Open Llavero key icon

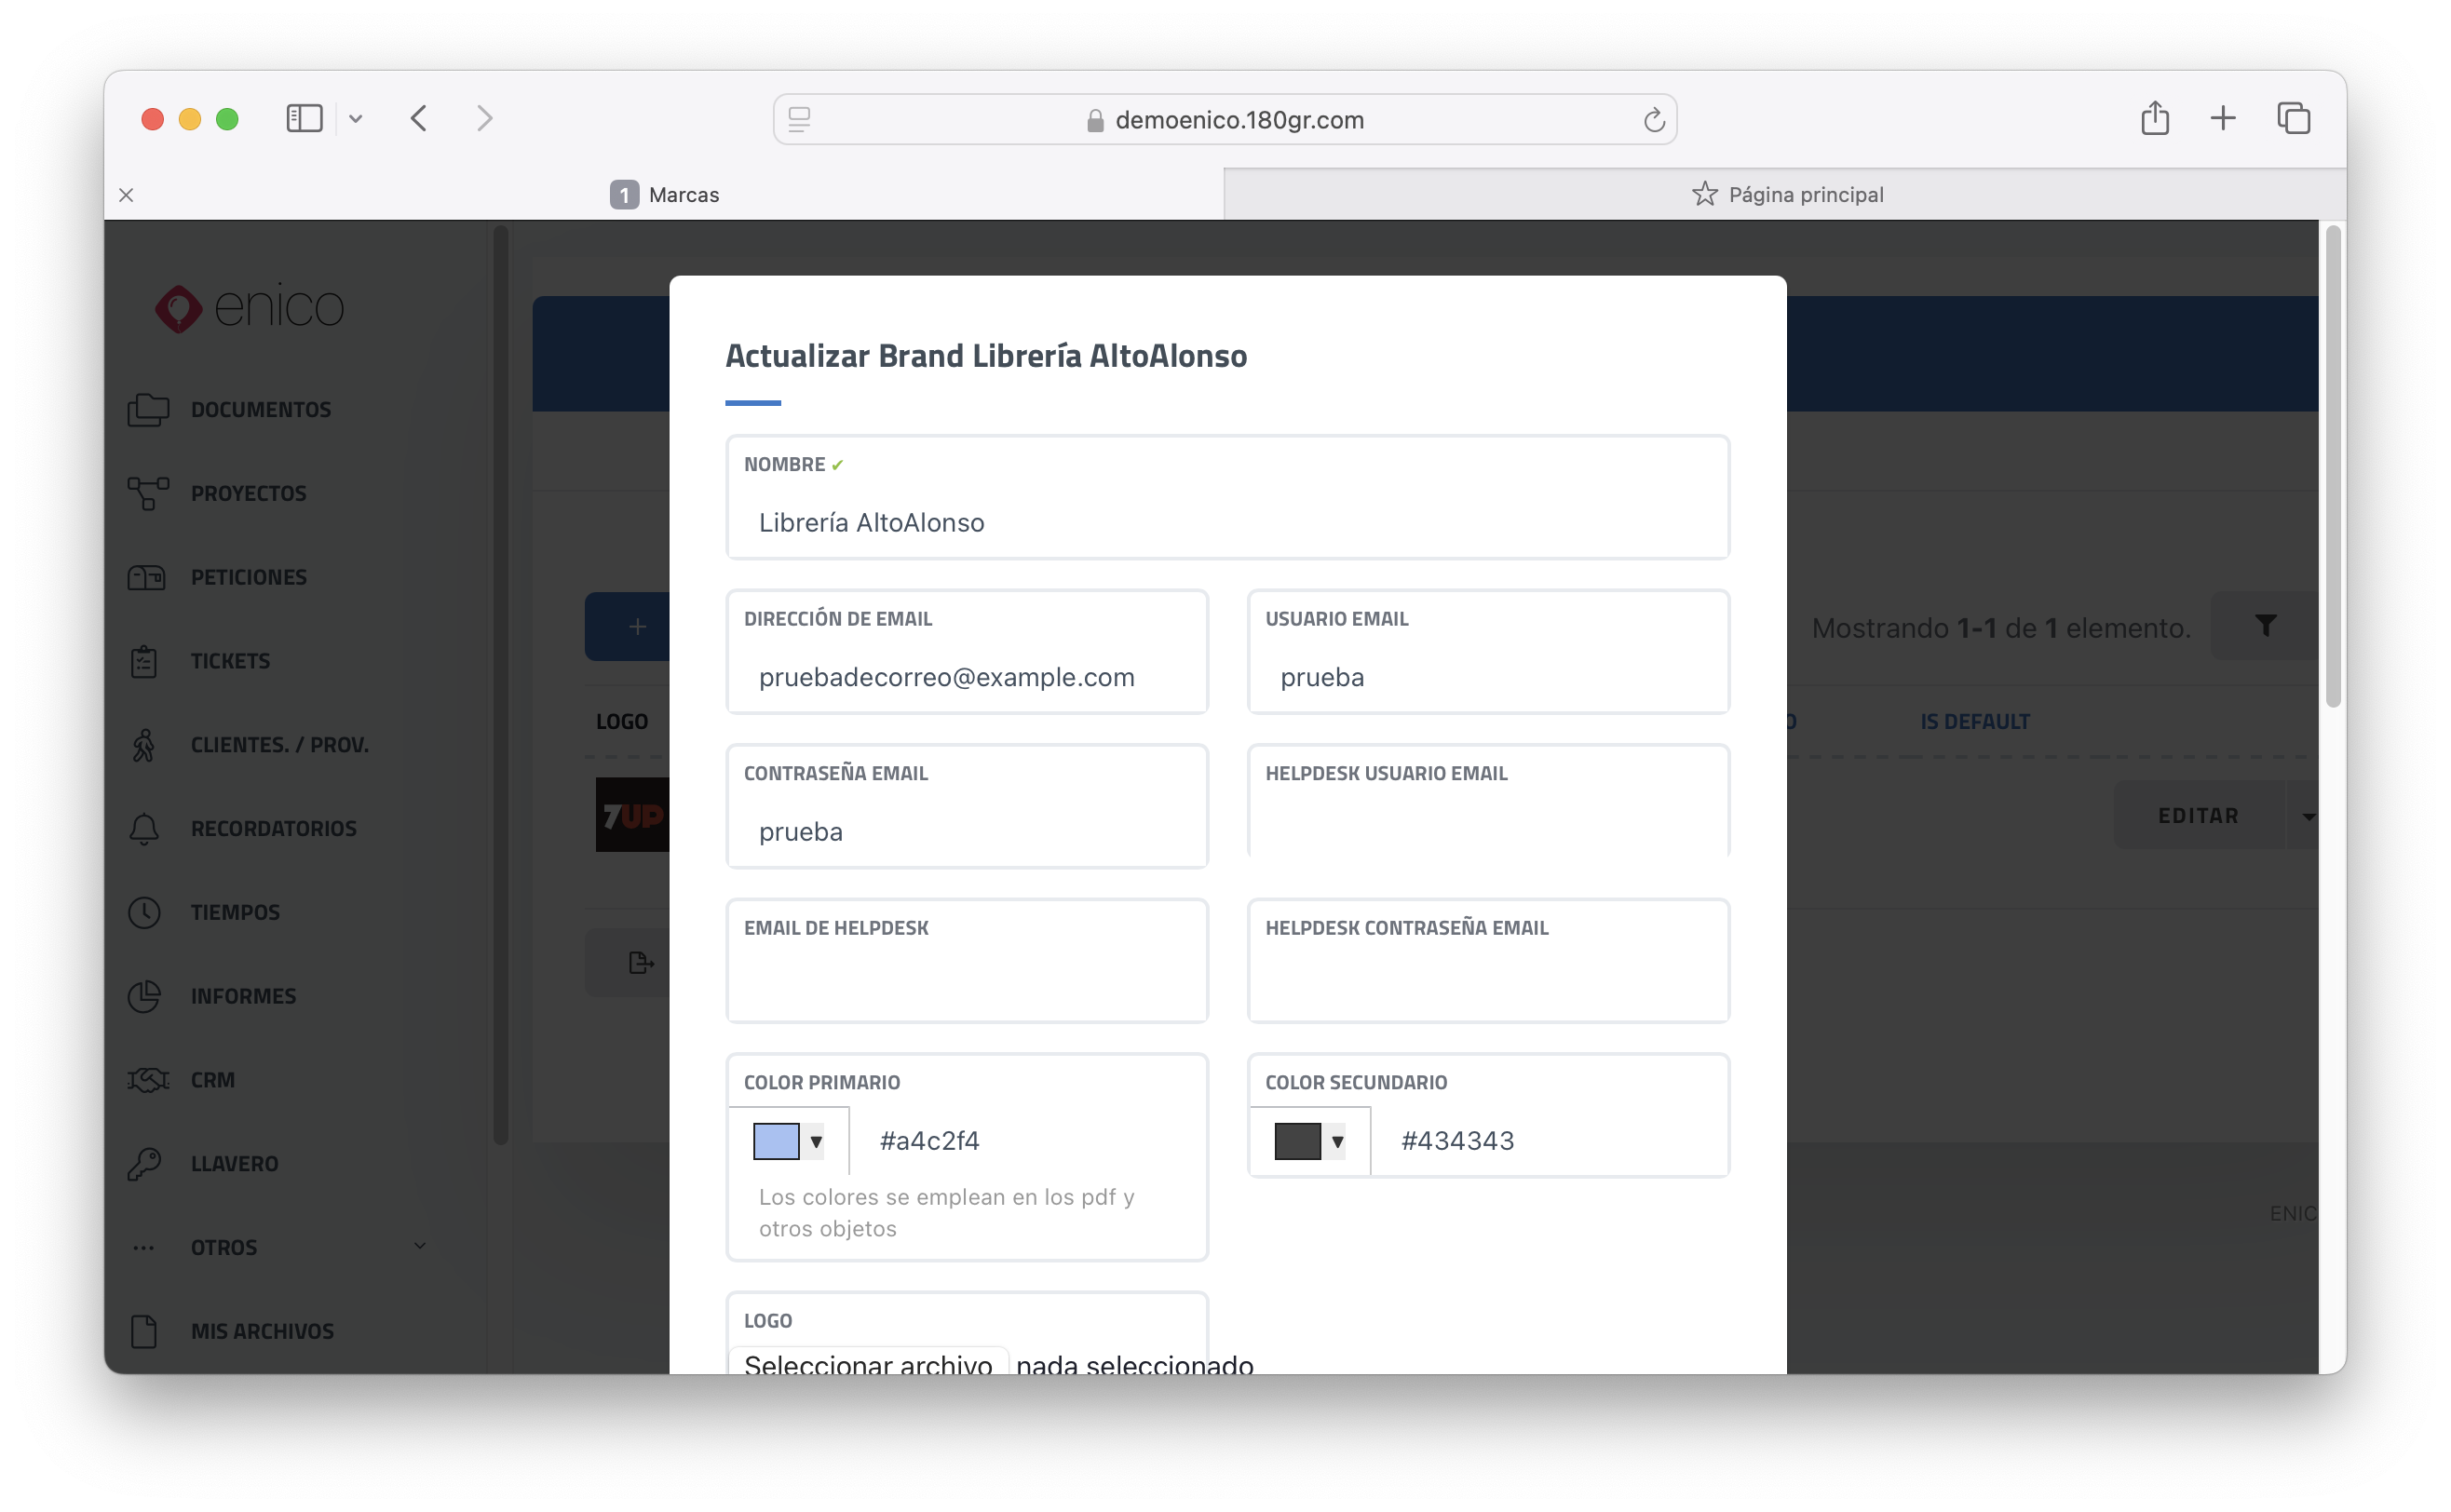click(144, 1164)
